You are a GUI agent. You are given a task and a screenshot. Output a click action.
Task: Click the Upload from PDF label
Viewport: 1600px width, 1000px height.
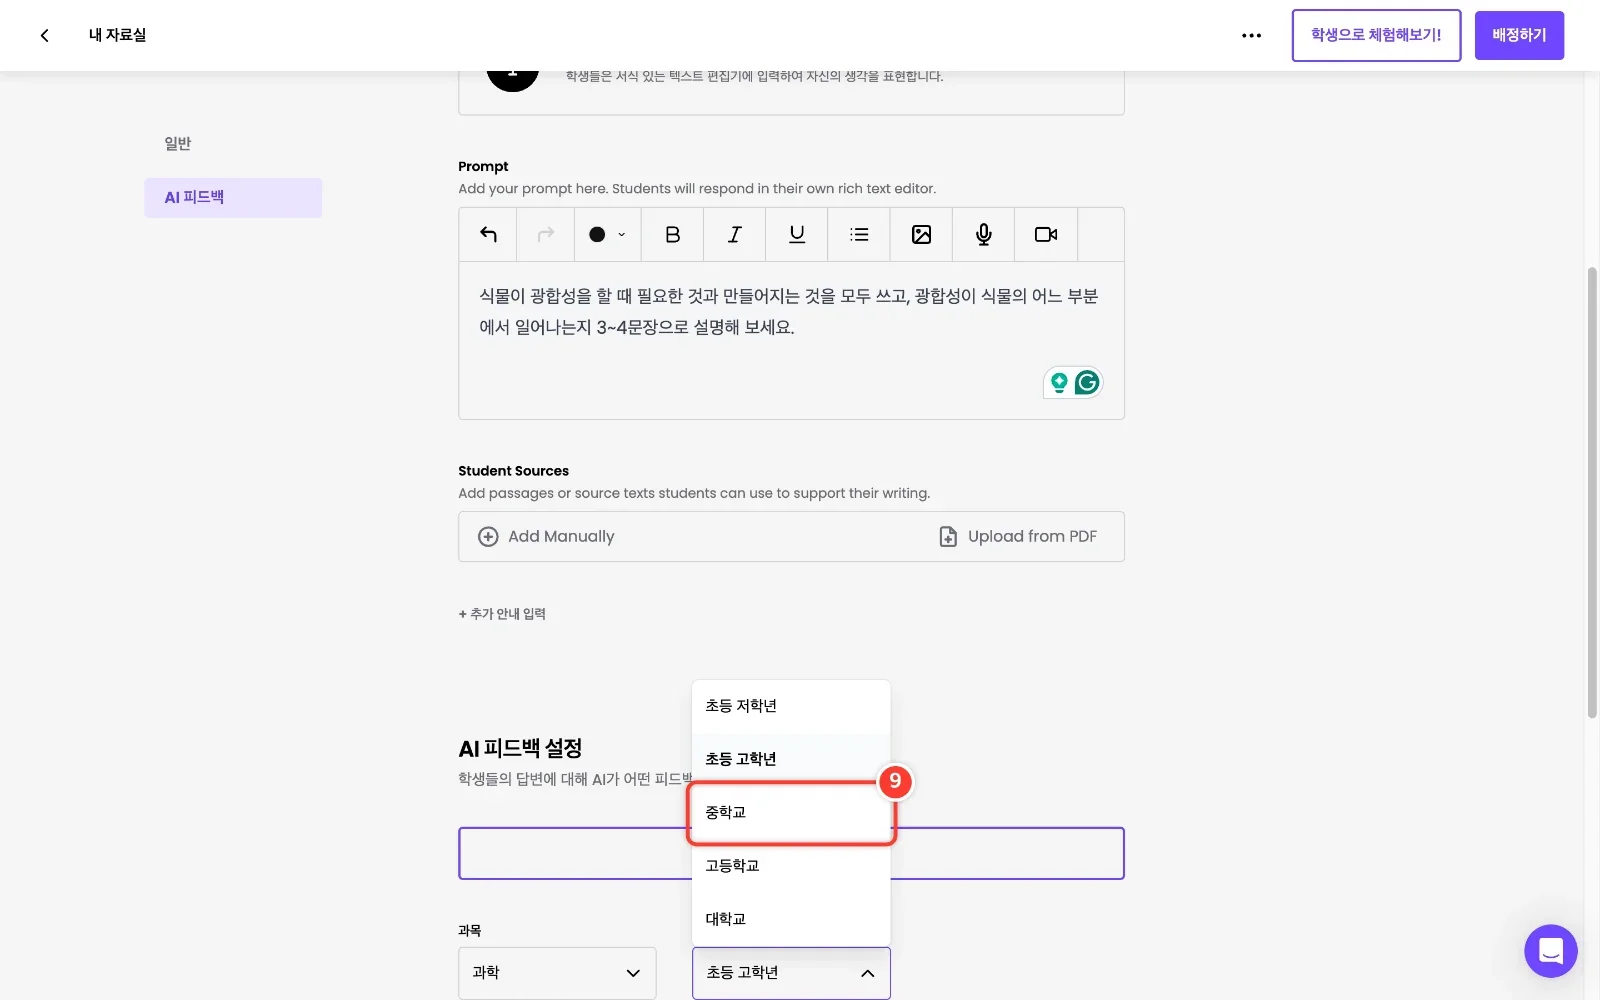[1032, 537]
